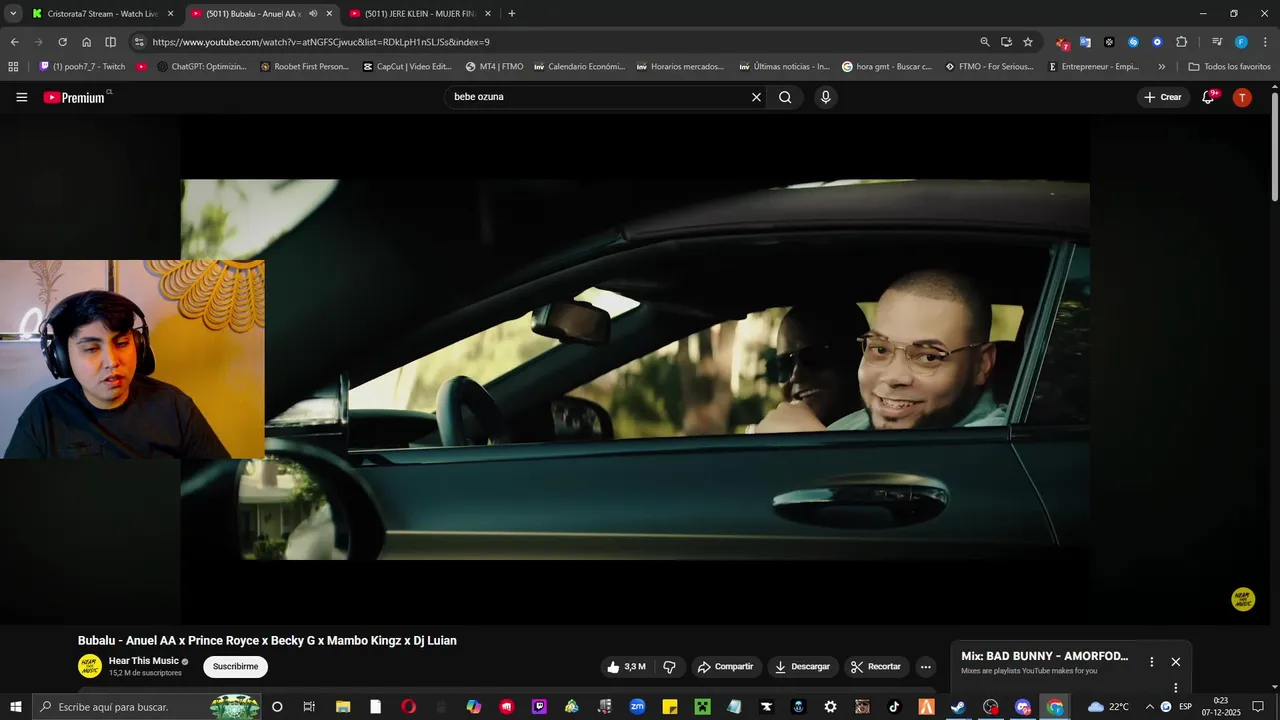Clear the 'bebe ozuna' search text
The image size is (1280, 720).
coord(756,97)
